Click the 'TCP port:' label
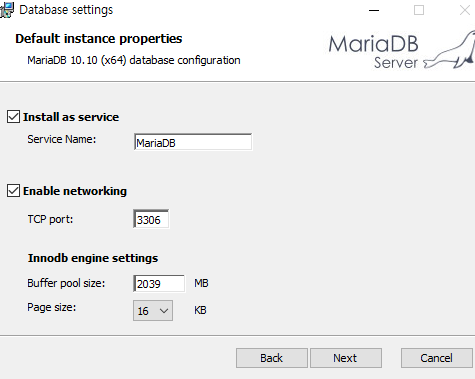 coord(50,219)
